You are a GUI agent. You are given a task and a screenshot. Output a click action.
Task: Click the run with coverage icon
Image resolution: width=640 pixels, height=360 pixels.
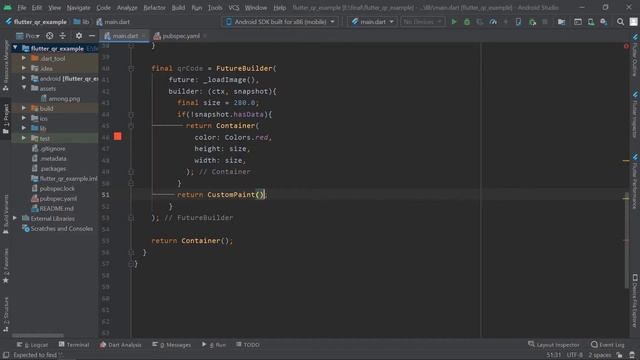pyautogui.click(x=480, y=22)
